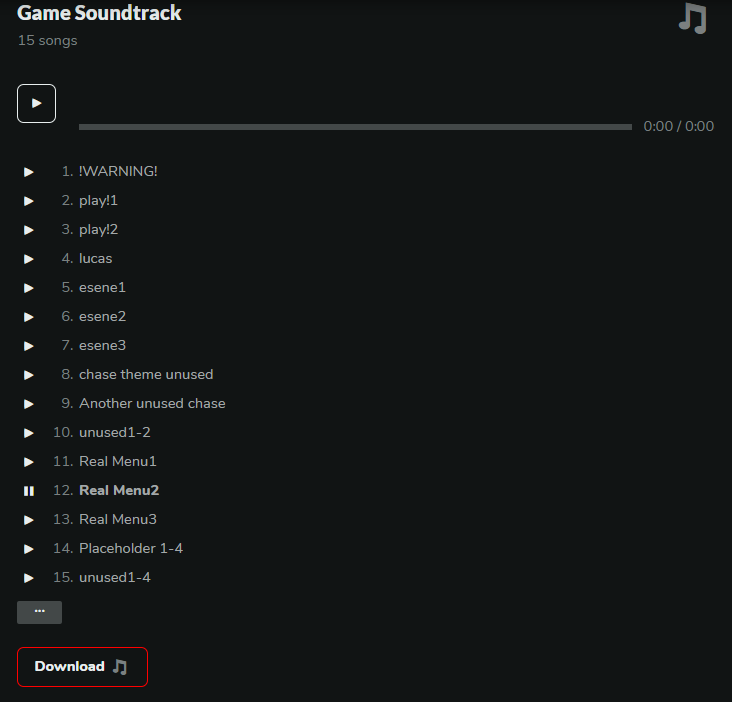The width and height of the screenshot is (732, 702).
Task: Select the esene2 song title
Action: click(x=102, y=317)
